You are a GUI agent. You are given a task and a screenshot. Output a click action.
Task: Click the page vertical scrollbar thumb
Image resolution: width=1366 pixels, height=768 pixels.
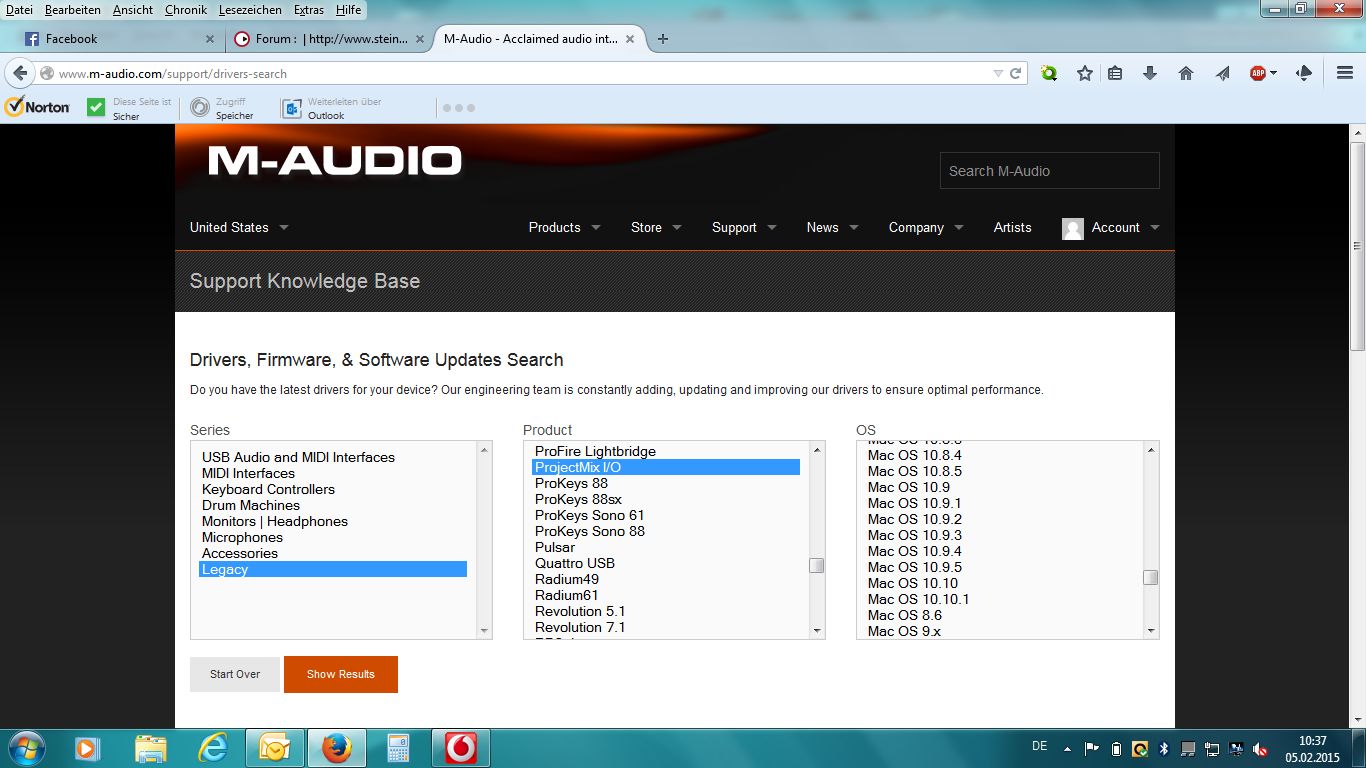click(x=1357, y=245)
